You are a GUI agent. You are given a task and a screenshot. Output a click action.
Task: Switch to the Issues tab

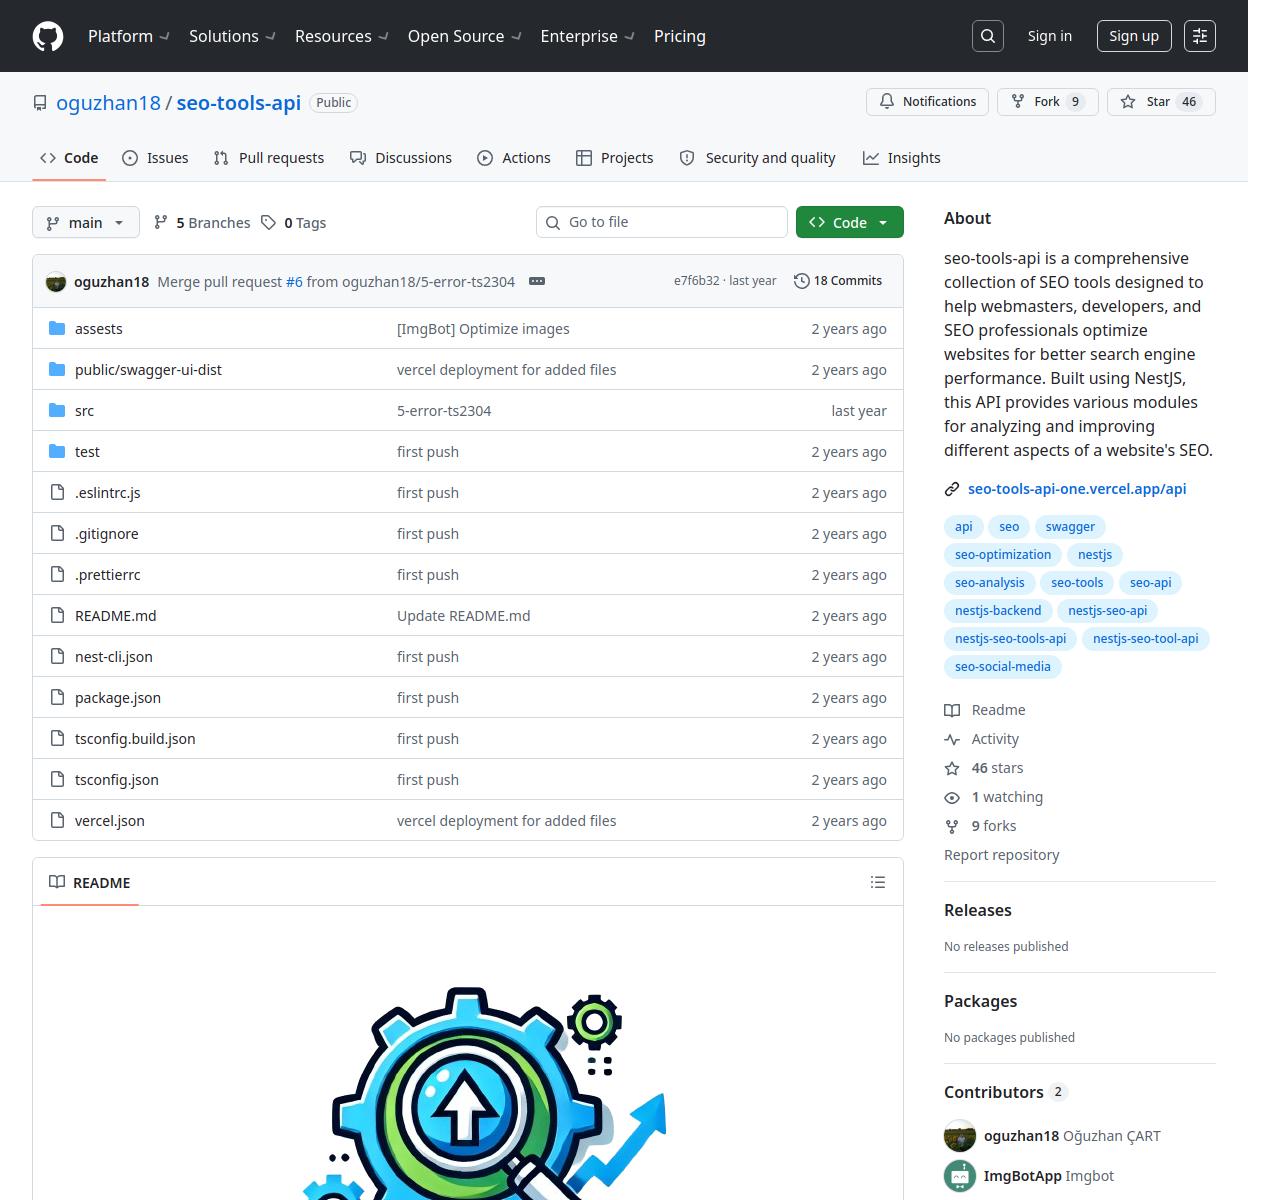click(x=155, y=158)
